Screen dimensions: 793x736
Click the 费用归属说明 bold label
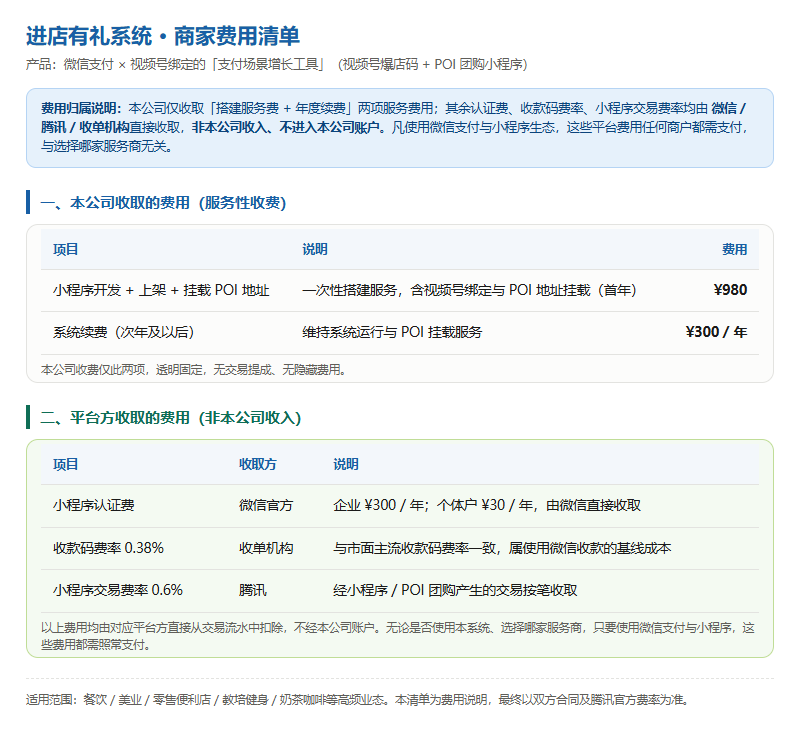[81, 108]
